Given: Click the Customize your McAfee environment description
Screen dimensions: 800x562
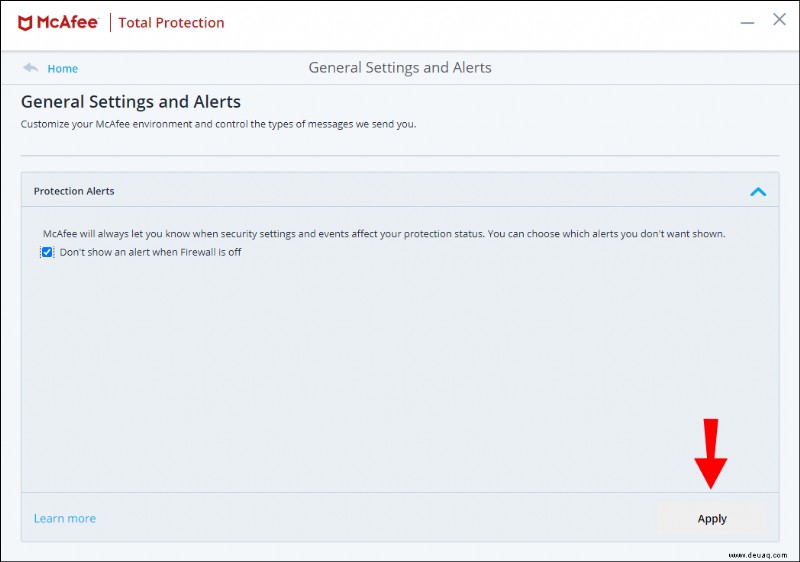Looking at the screenshot, I should click(x=218, y=124).
